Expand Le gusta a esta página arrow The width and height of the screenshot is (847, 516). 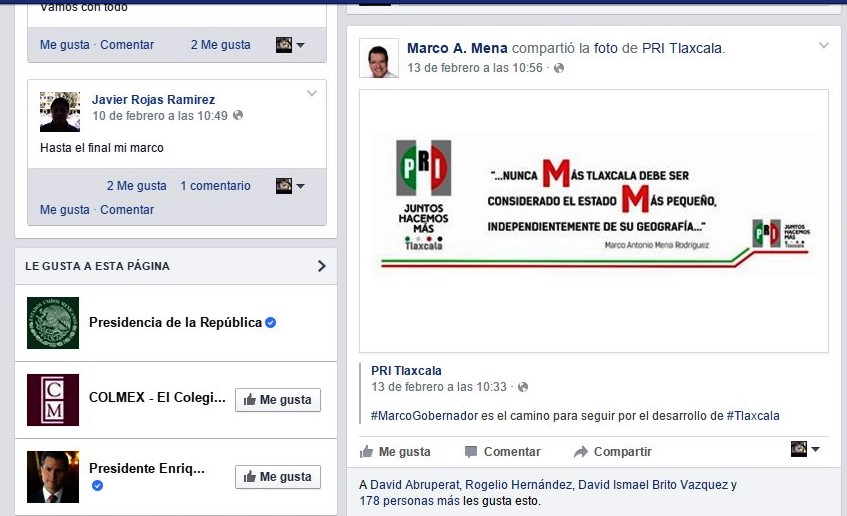coord(322,266)
